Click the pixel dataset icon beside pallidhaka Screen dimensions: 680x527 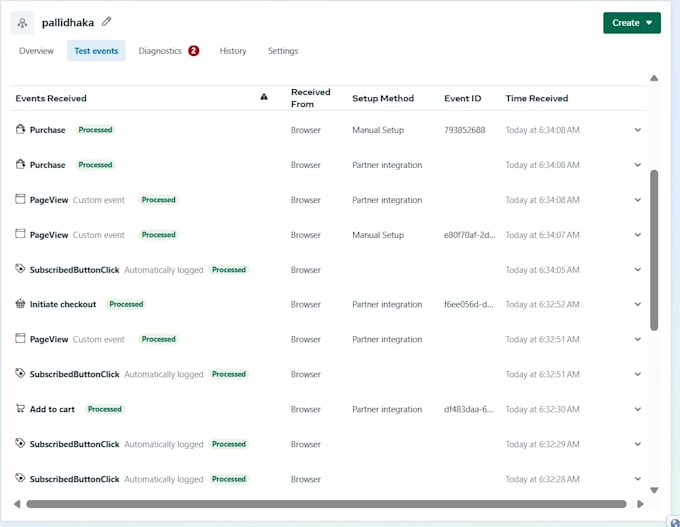22,23
